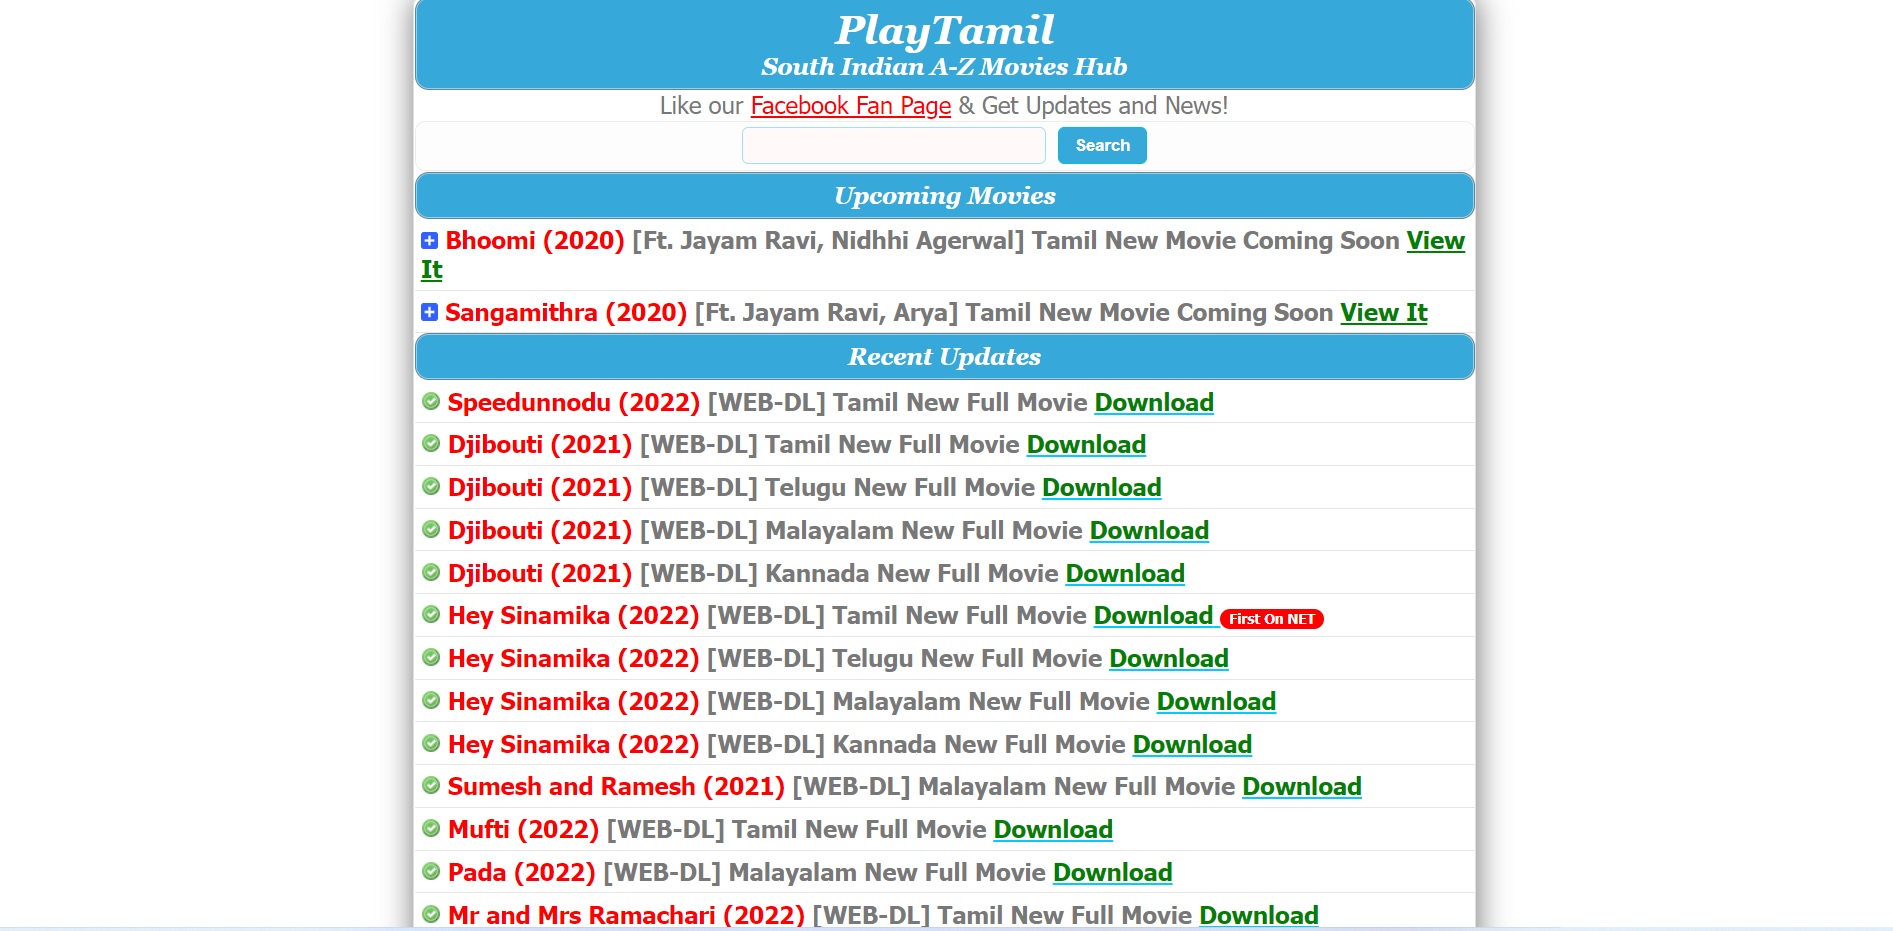1893x931 pixels.
Task: Download Djibouti (2021) Malayalam movie
Action: point(1149,531)
